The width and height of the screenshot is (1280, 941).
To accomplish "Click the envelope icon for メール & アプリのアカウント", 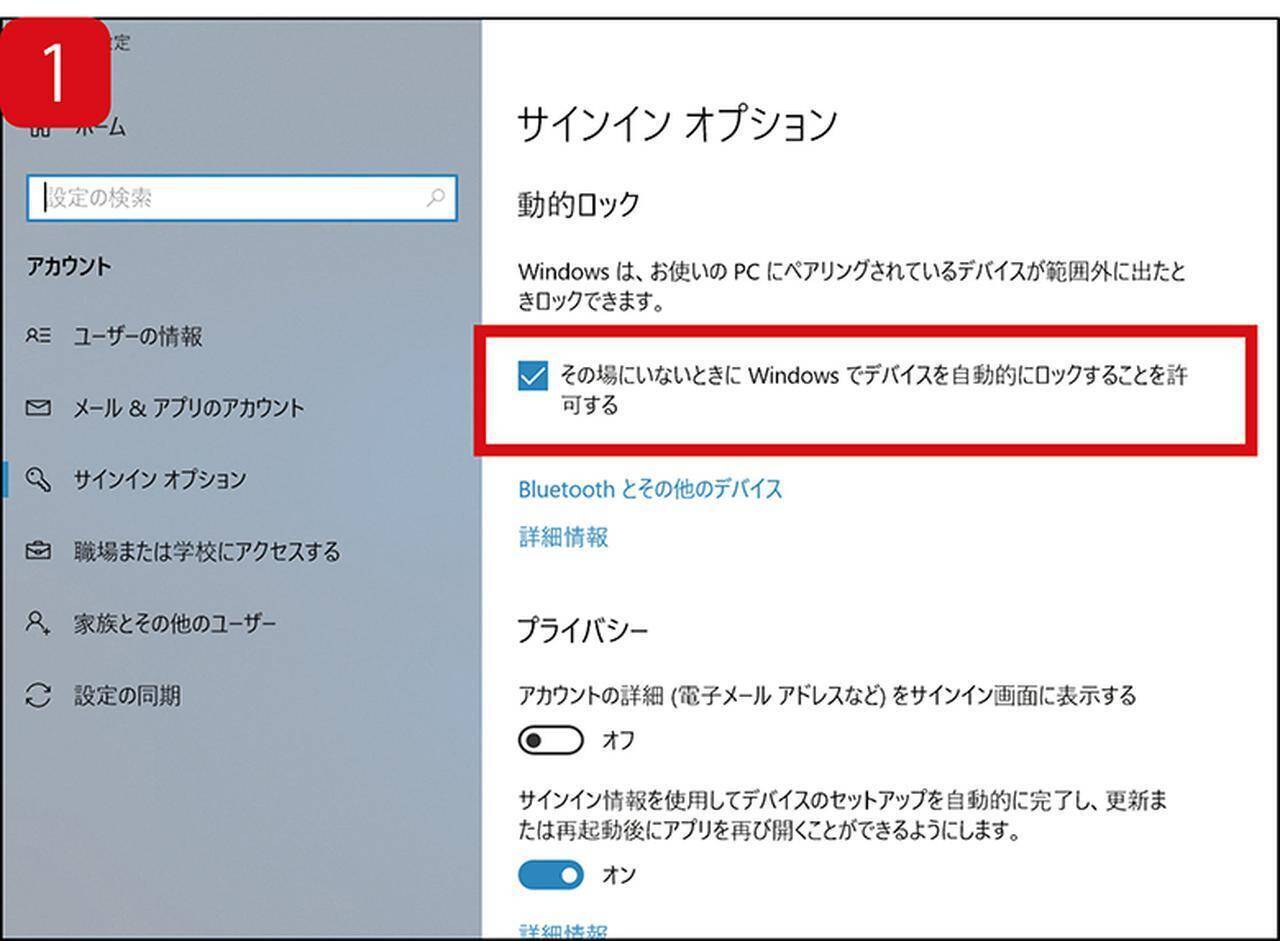I will tap(38, 408).
